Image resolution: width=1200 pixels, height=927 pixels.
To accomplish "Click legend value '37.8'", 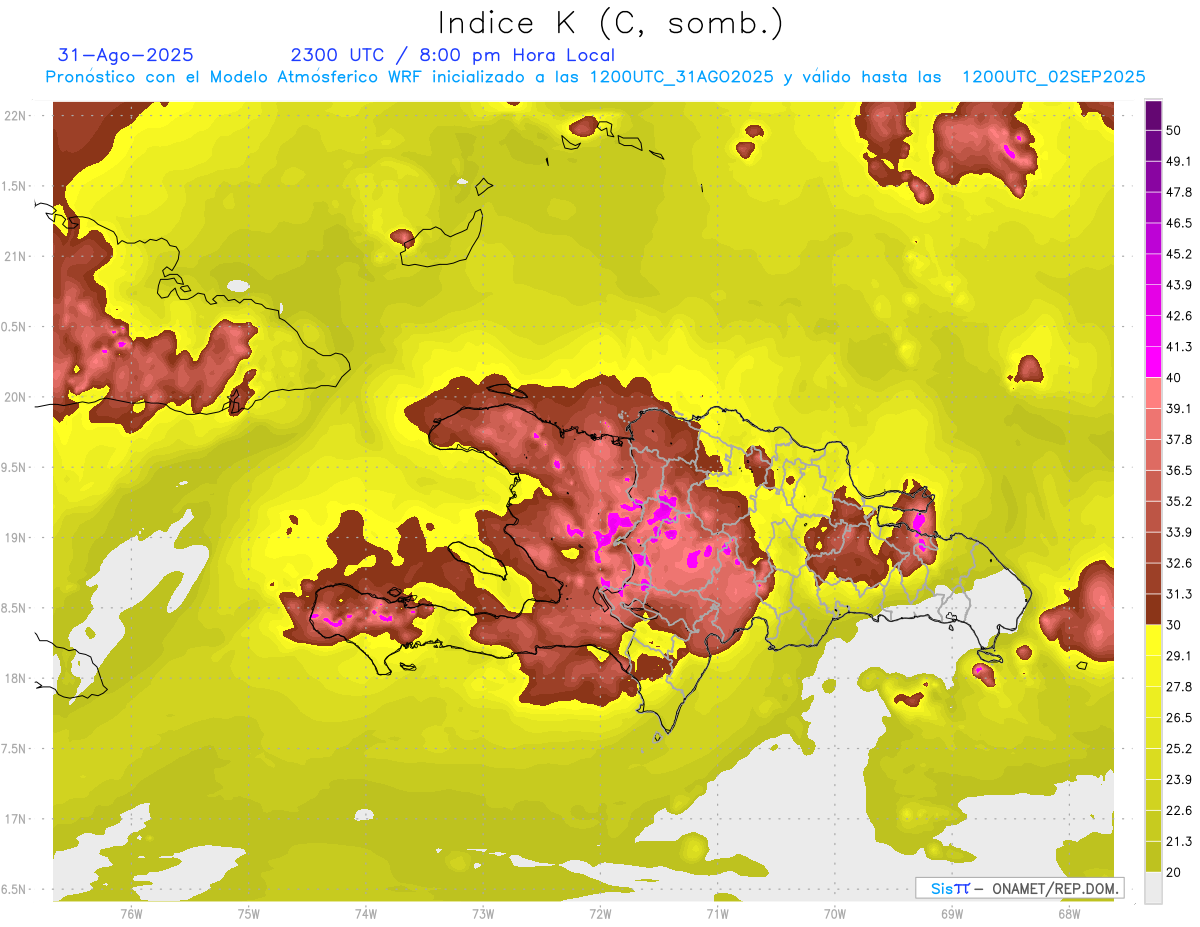I will (1178, 439).
